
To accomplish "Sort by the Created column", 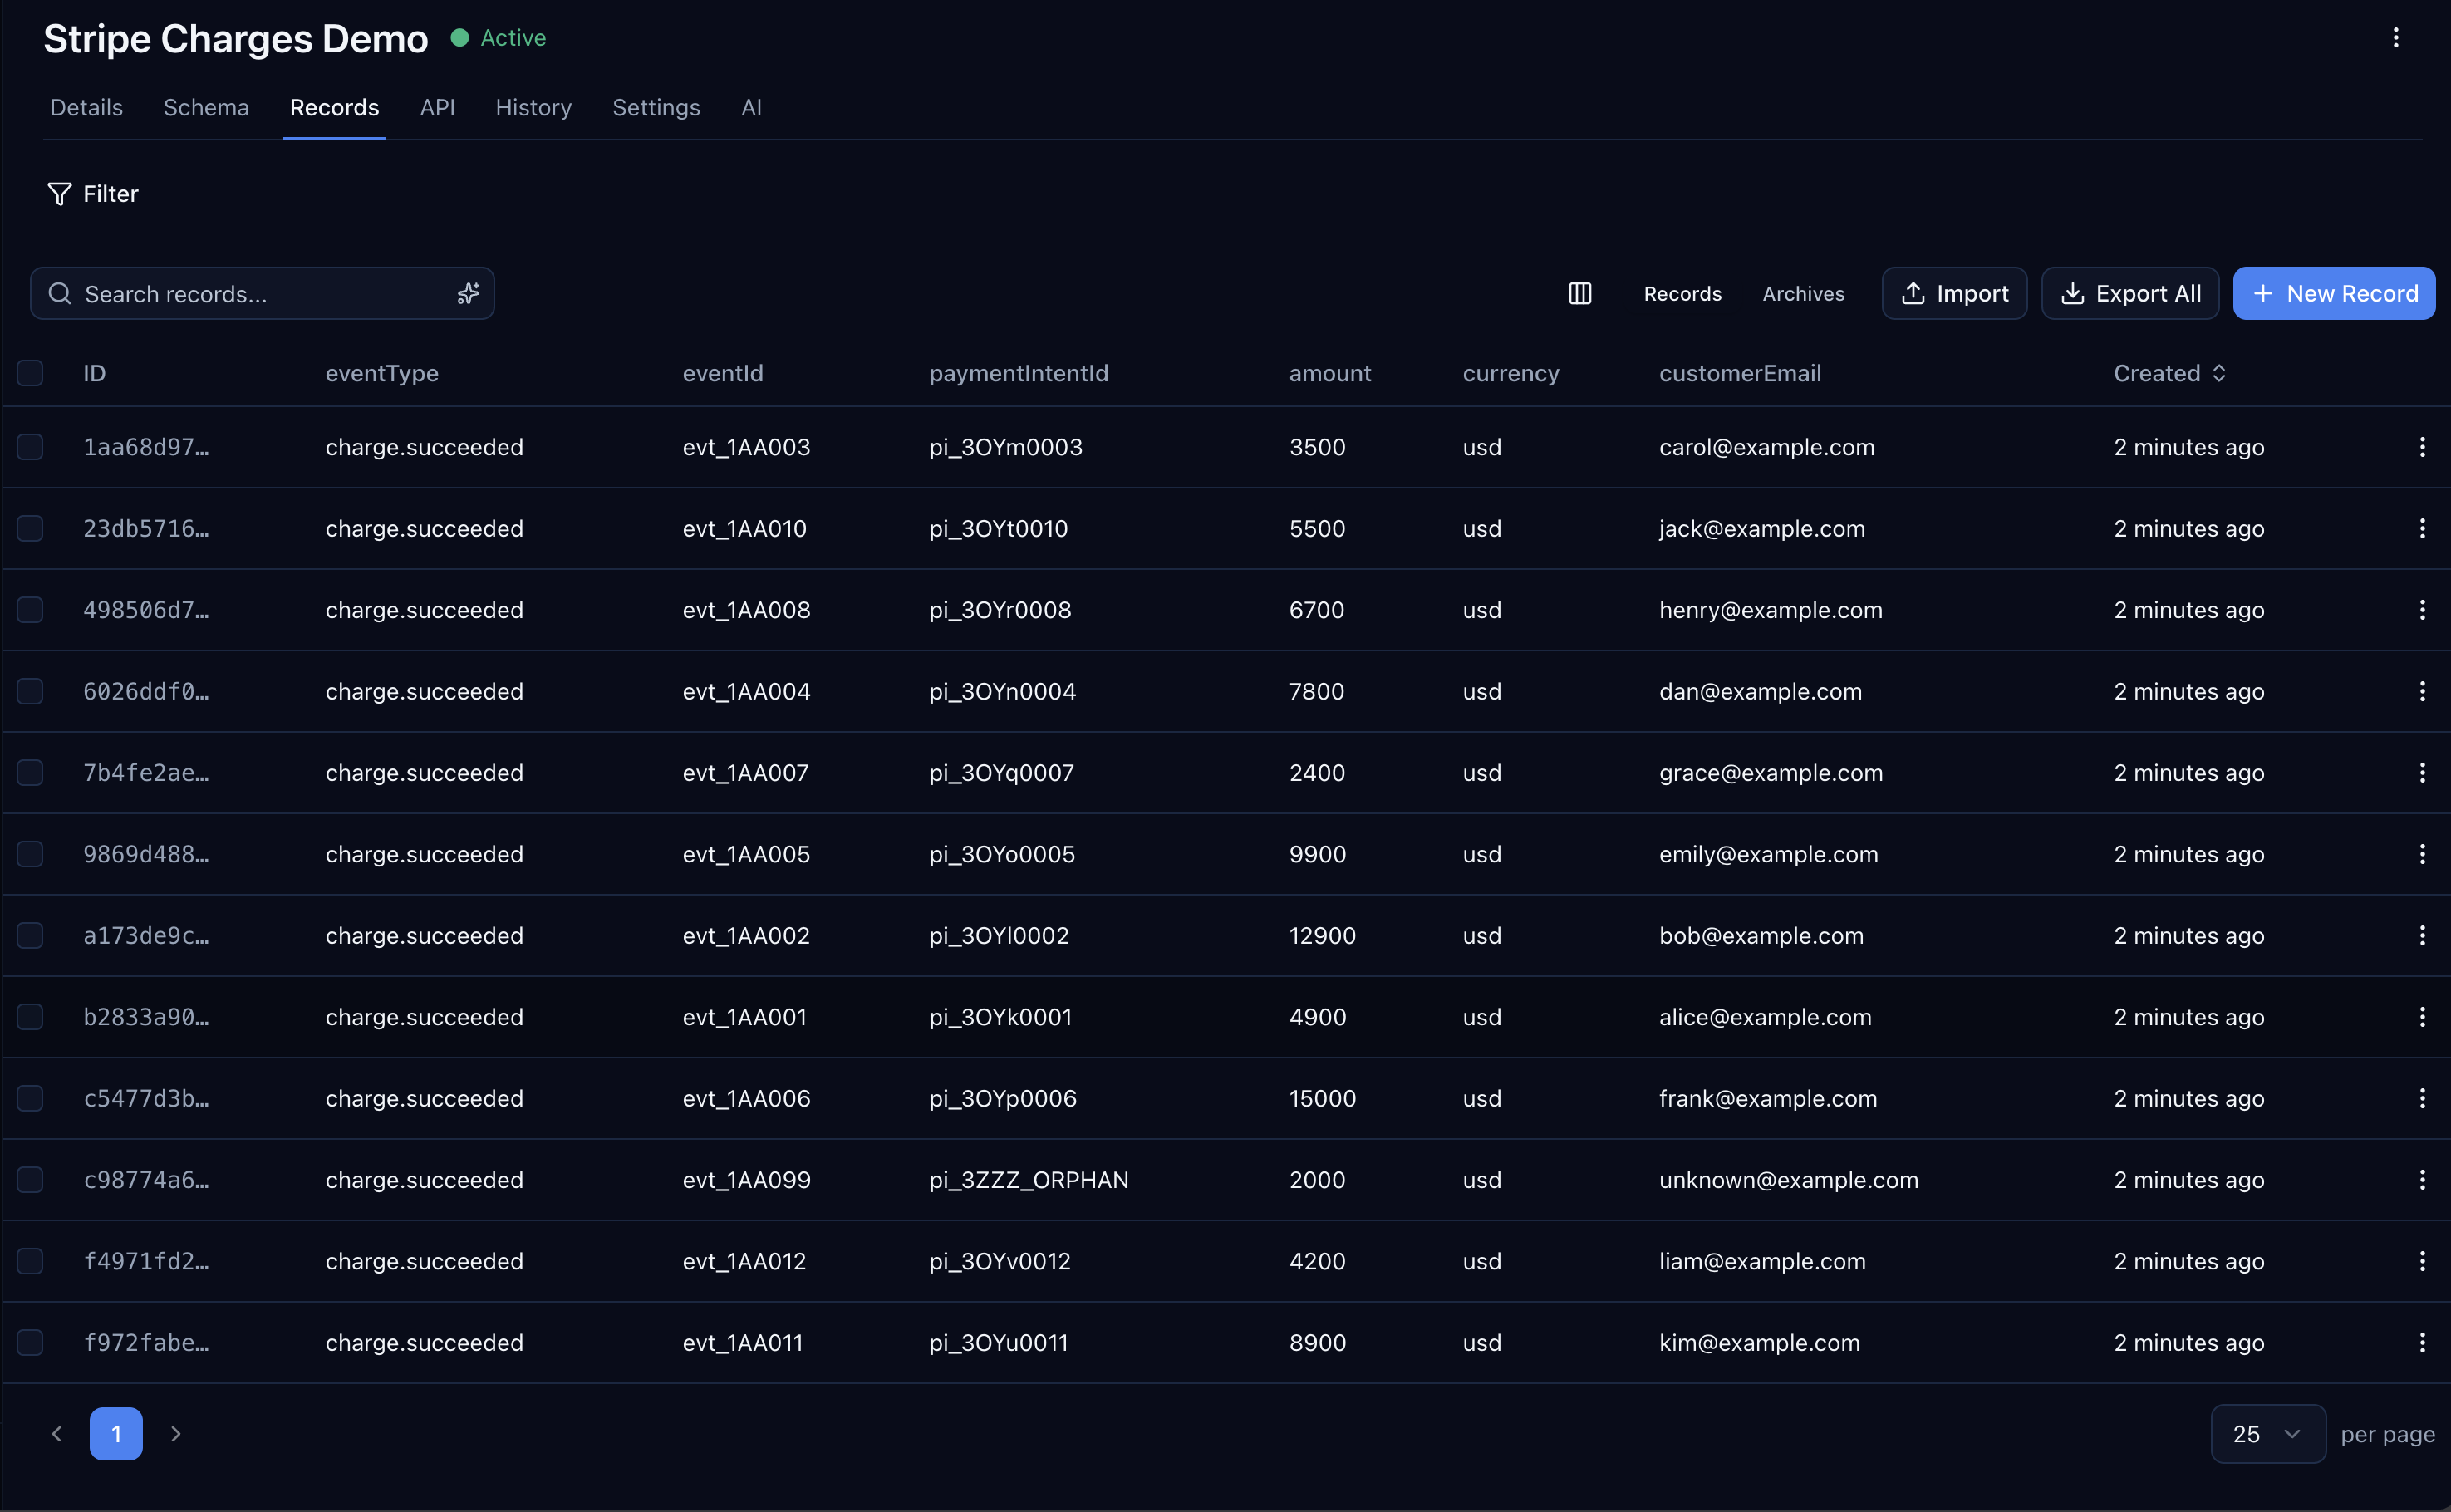I will [2169, 373].
